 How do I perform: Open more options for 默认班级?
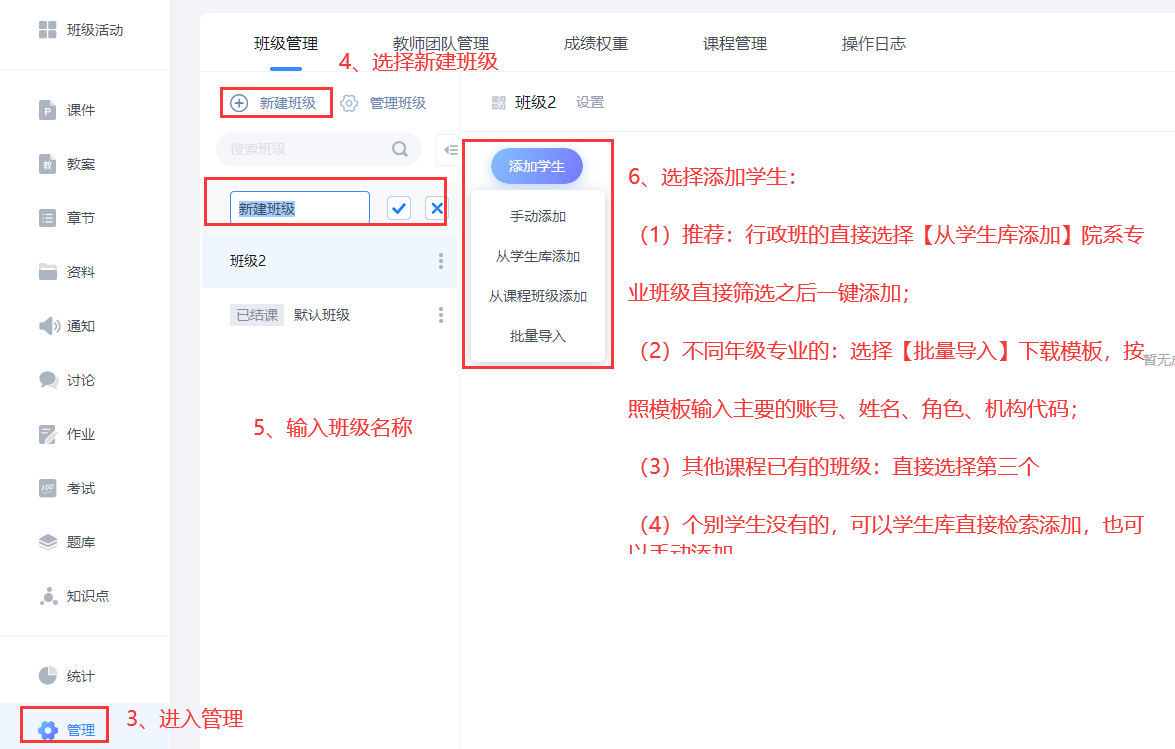tap(441, 315)
